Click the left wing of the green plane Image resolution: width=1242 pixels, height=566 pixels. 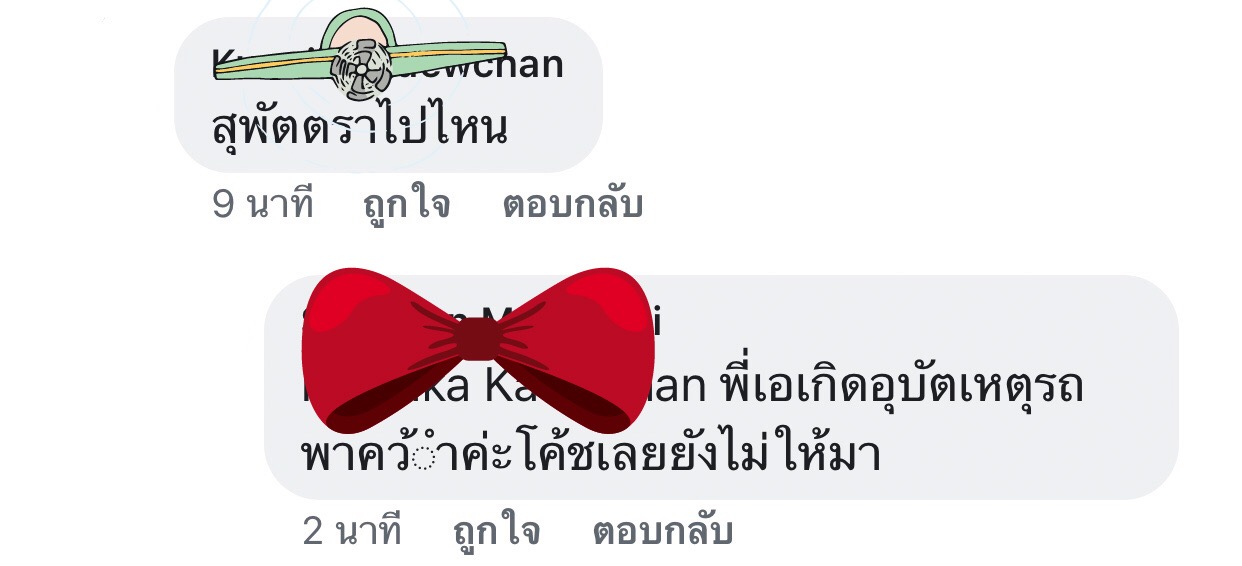[x=274, y=65]
